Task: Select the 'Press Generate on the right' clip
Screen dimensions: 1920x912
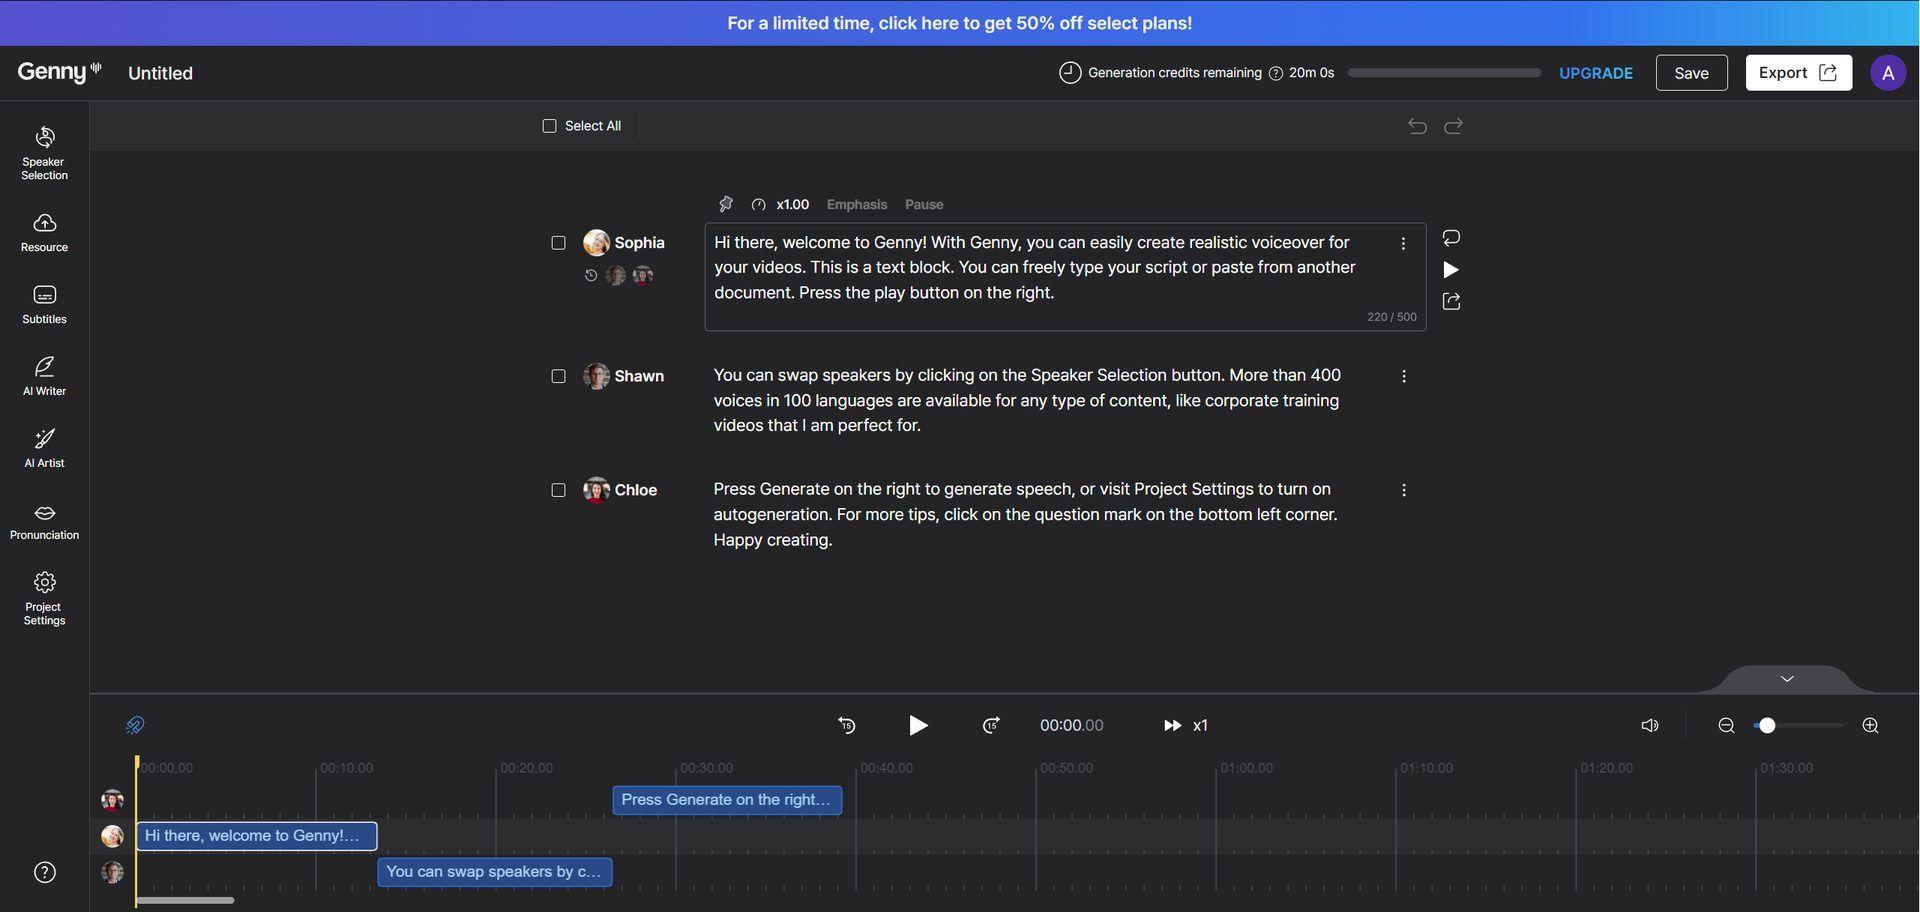Action: (x=727, y=800)
